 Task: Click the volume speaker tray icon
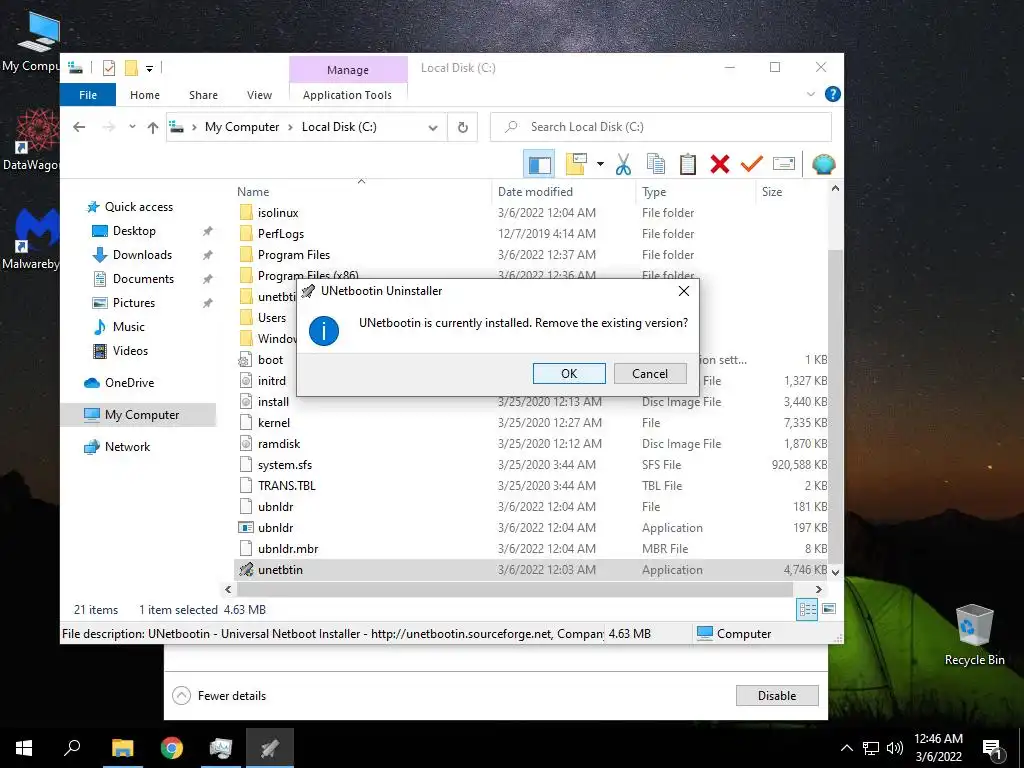pos(895,748)
